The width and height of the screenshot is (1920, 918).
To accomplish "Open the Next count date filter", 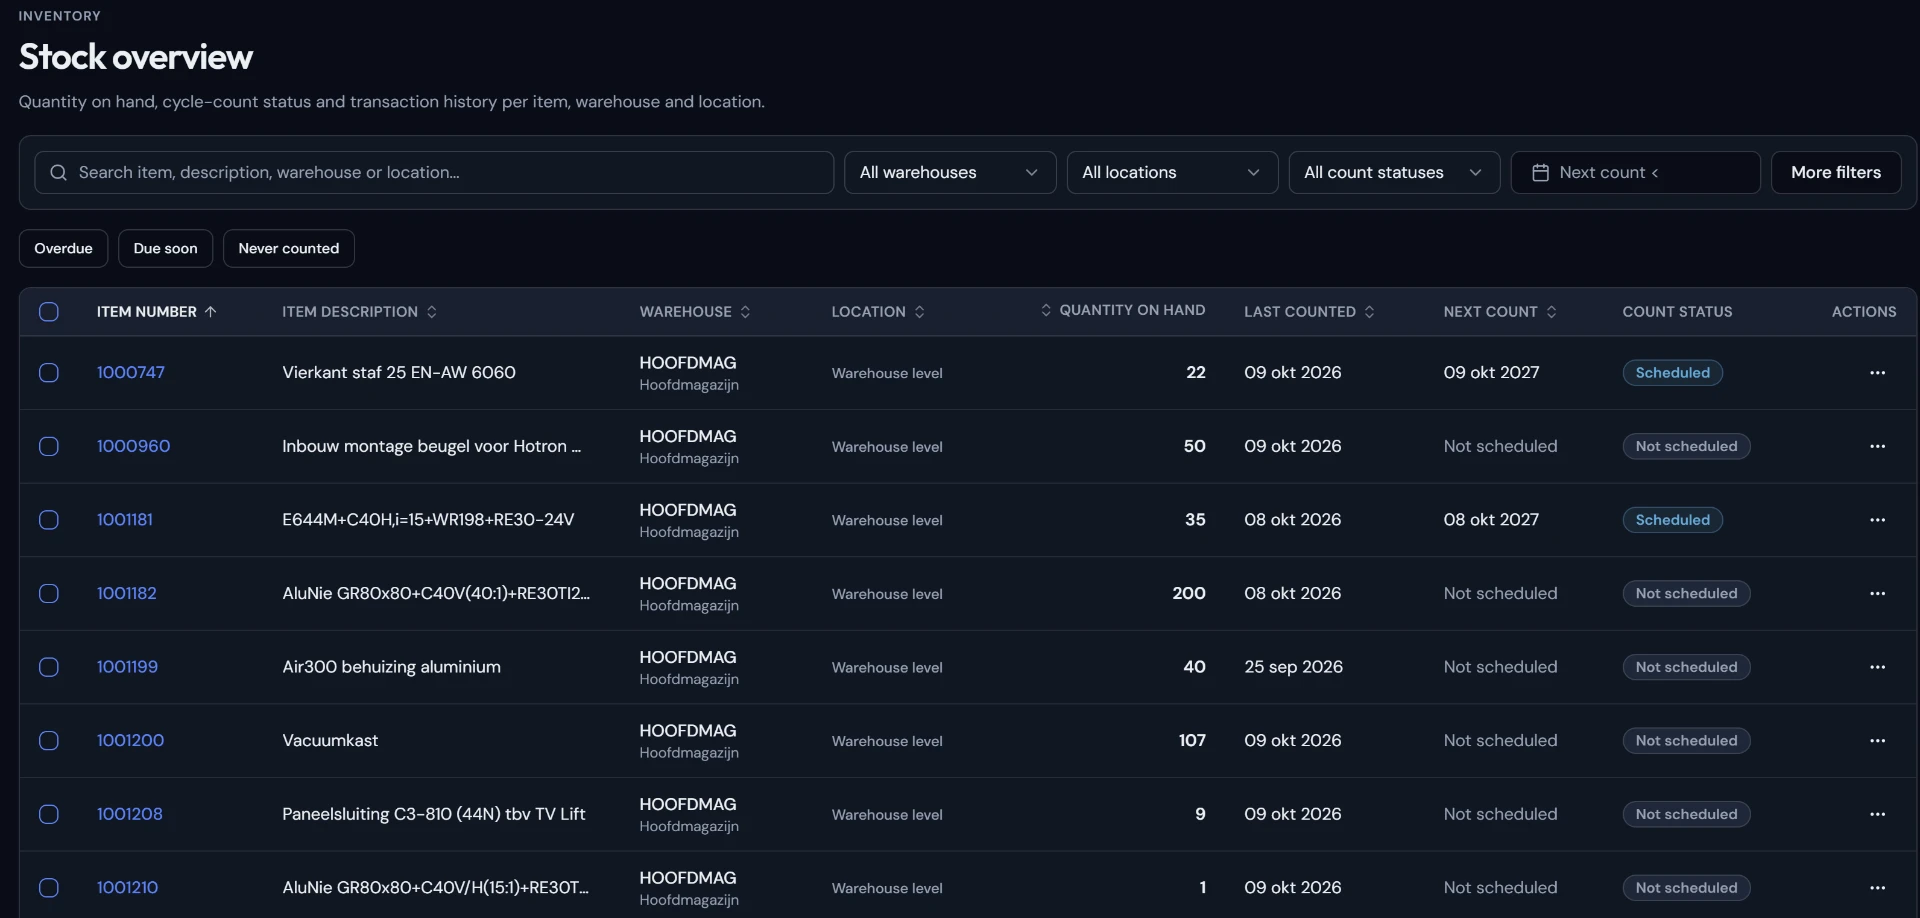I will coord(1635,172).
